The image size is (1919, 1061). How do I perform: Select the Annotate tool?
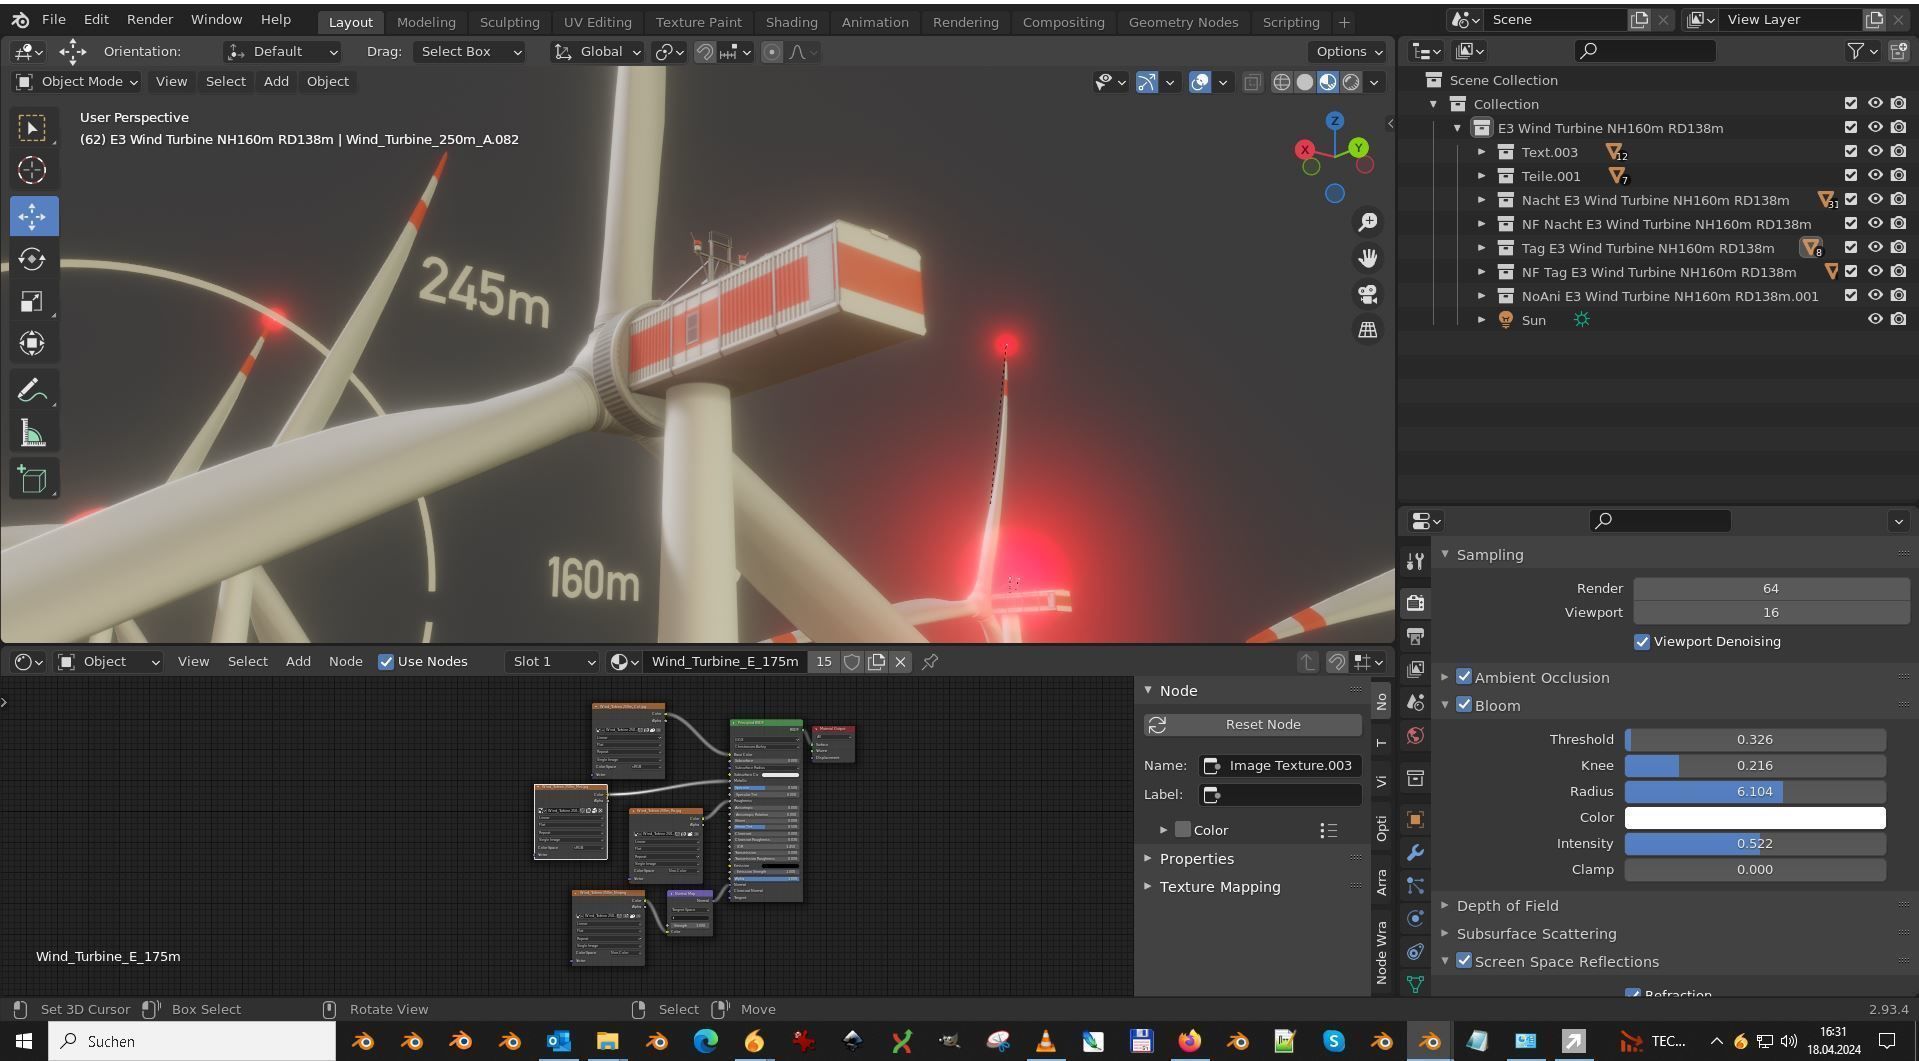tap(32, 390)
